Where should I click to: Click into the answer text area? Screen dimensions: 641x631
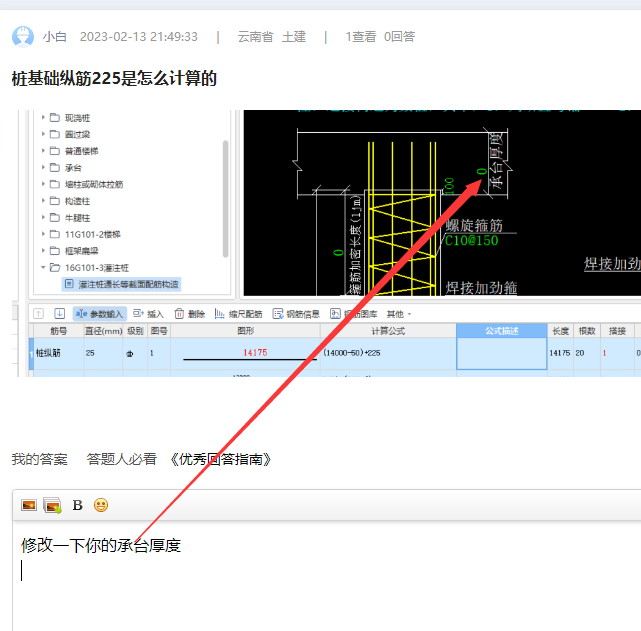[x=327, y=576]
